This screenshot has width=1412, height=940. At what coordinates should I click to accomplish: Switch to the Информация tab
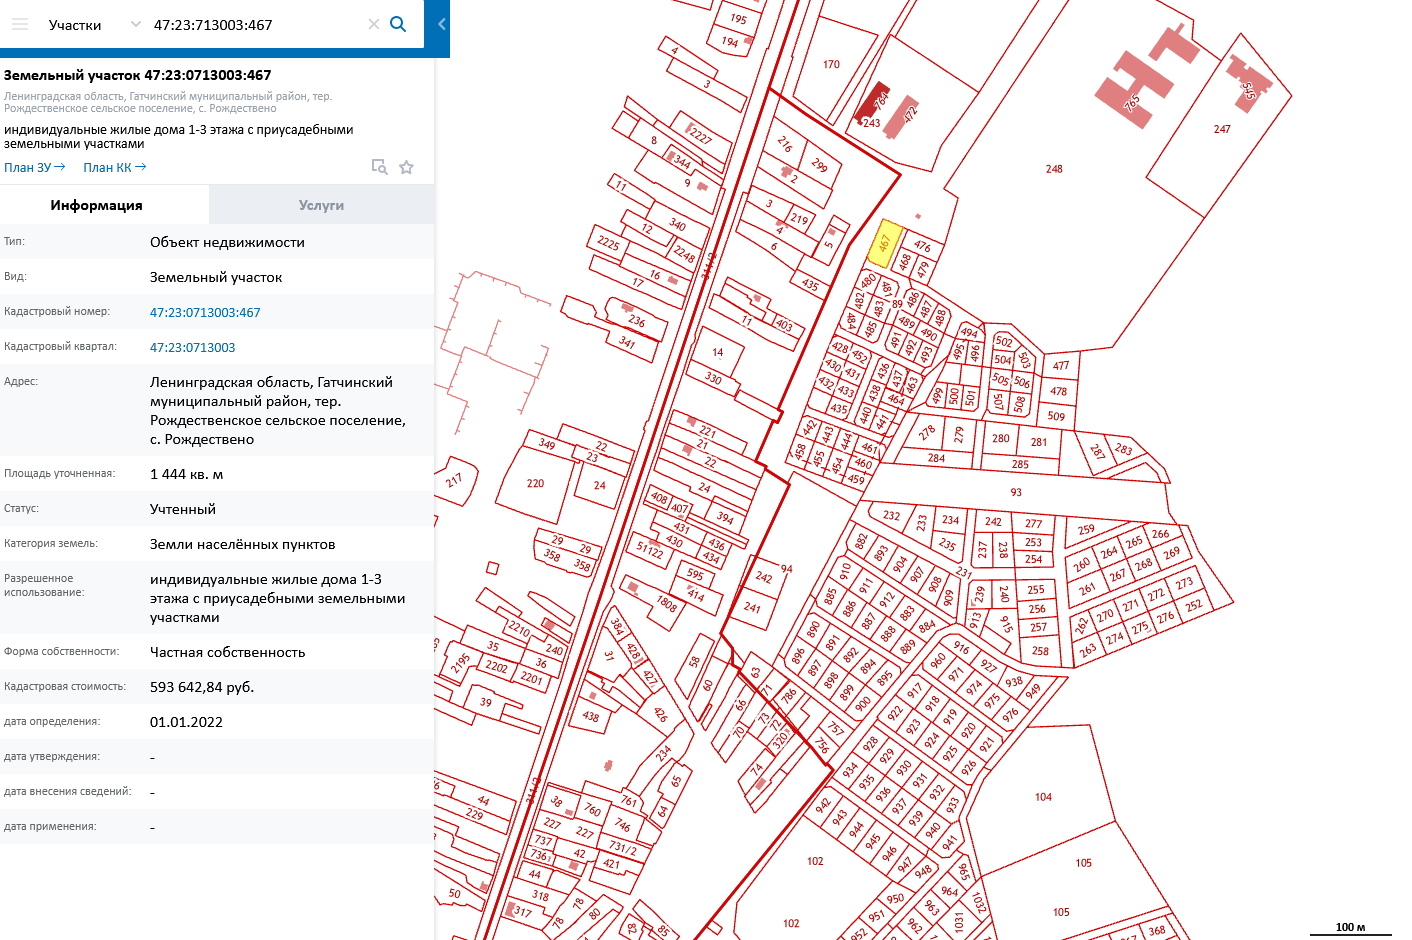[x=97, y=205]
